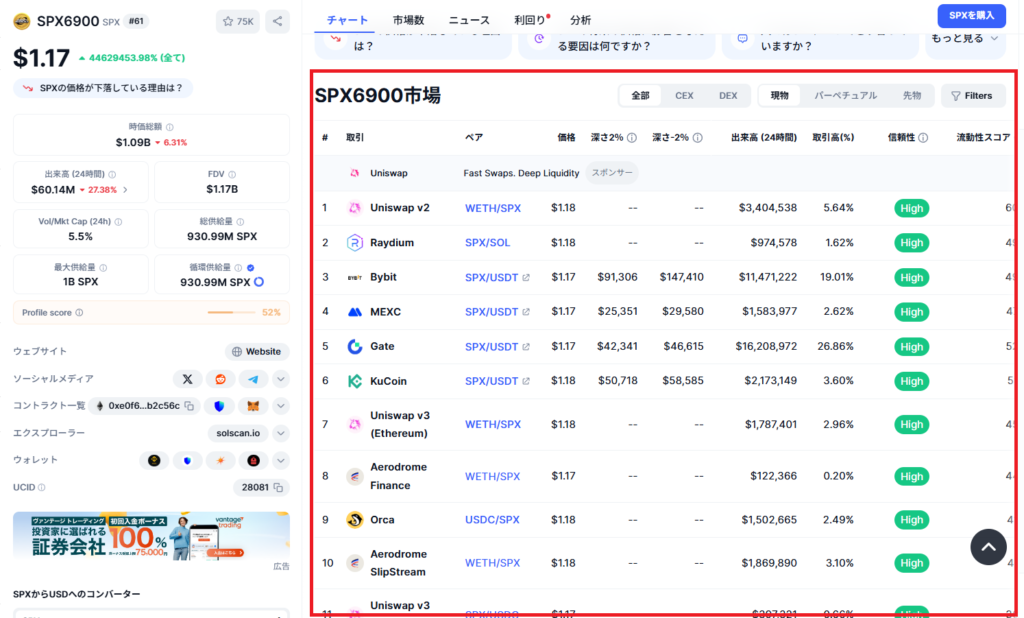Expand the 24h volume details arrow

tap(125, 190)
